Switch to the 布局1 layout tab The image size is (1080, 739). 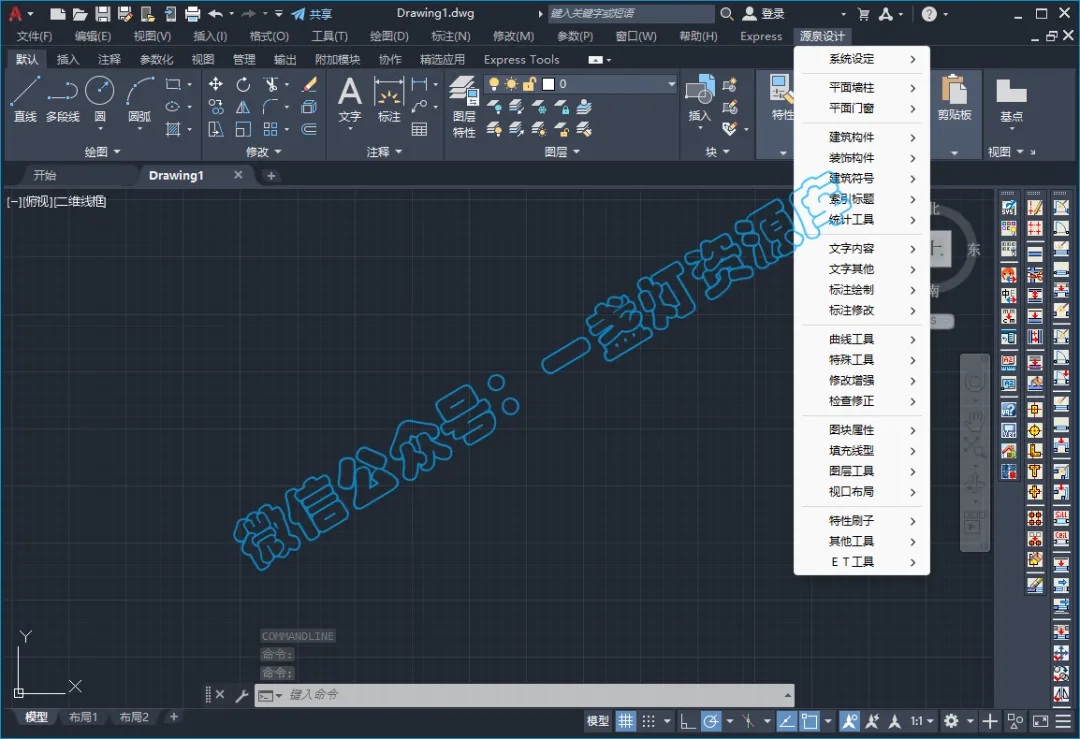tap(83, 717)
